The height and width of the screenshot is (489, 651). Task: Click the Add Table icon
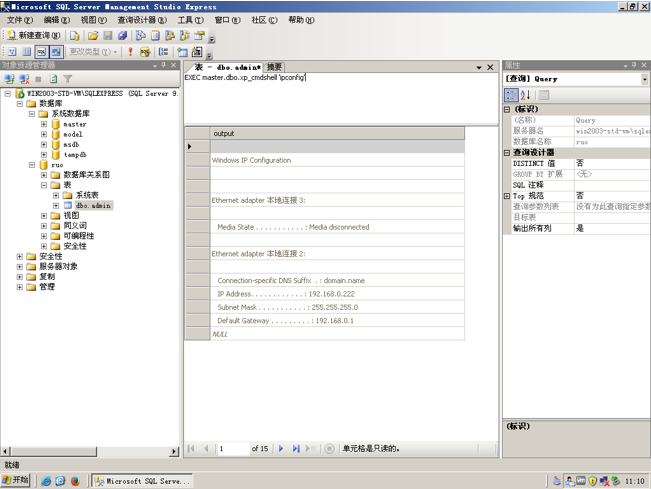pos(183,52)
